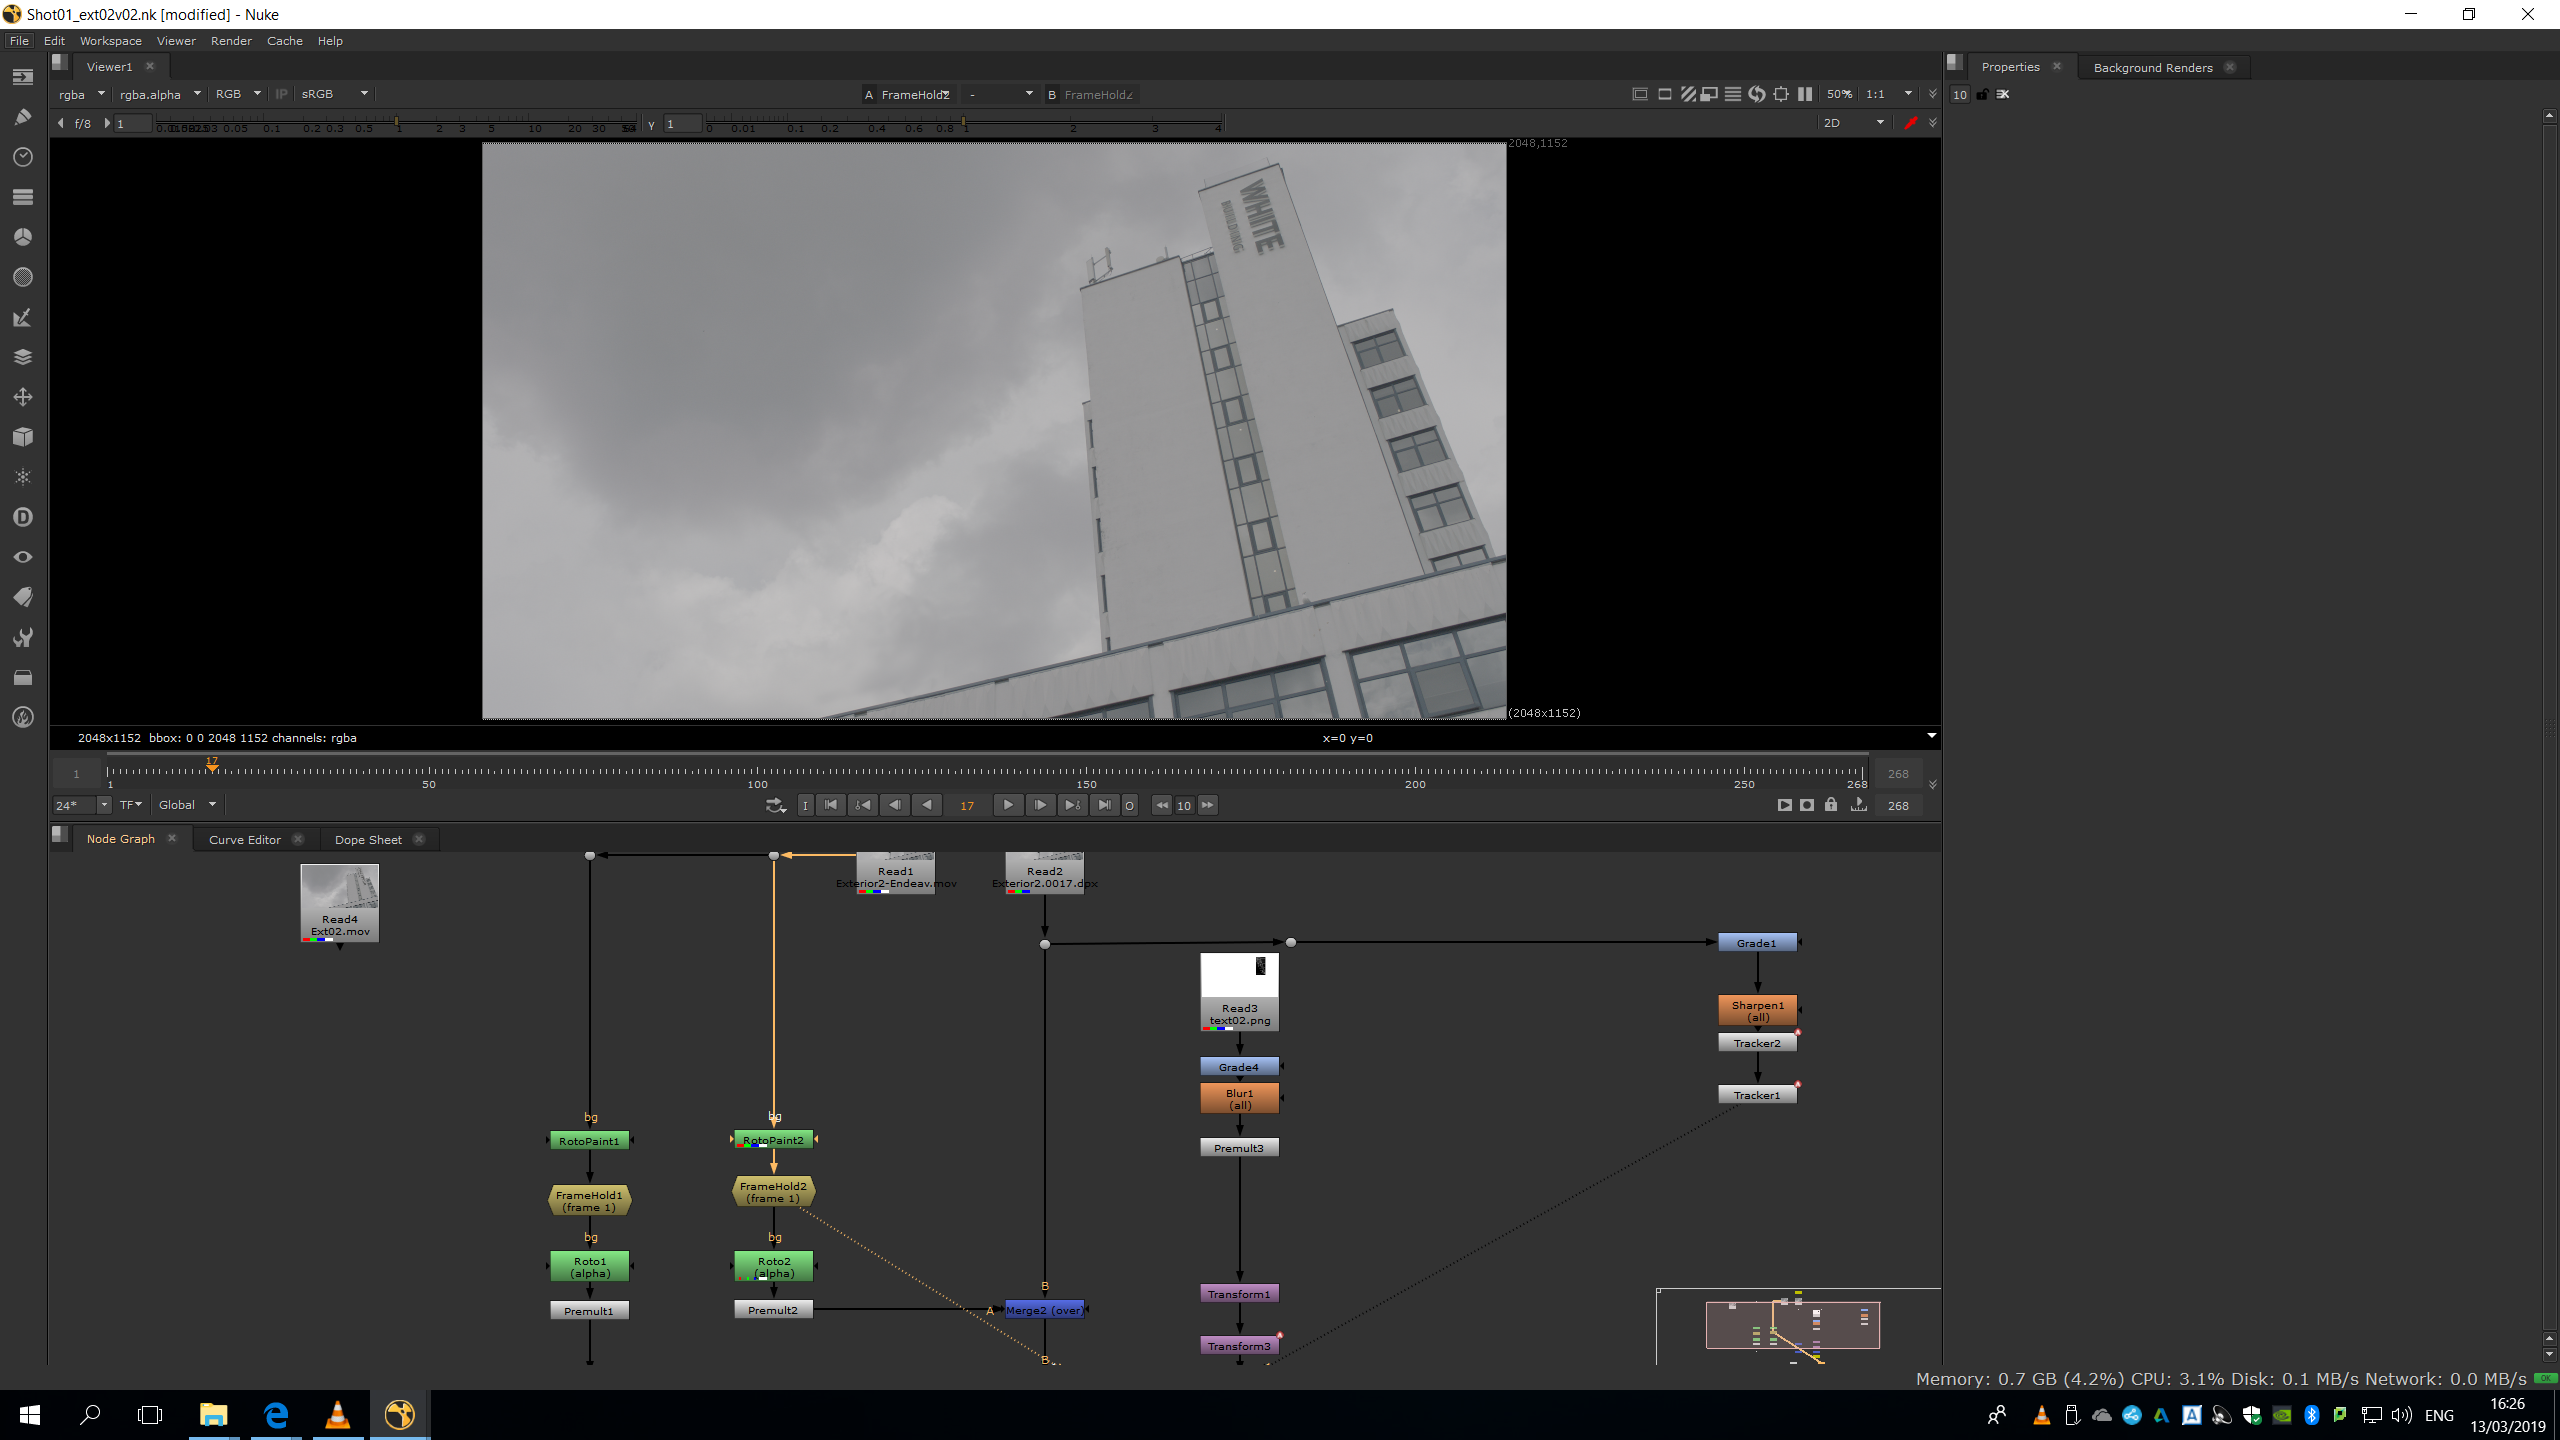Open the Transform nodes menu (move arrows icon)
The height and width of the screenshot is (1440, 2560).
[22, 397]
